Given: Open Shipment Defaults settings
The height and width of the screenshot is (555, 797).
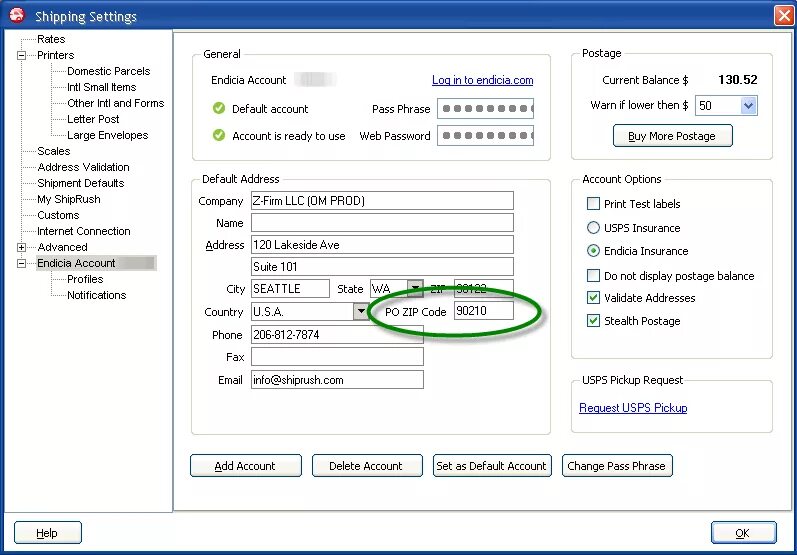Looking at the screenshot, I should tap(81, 183).
